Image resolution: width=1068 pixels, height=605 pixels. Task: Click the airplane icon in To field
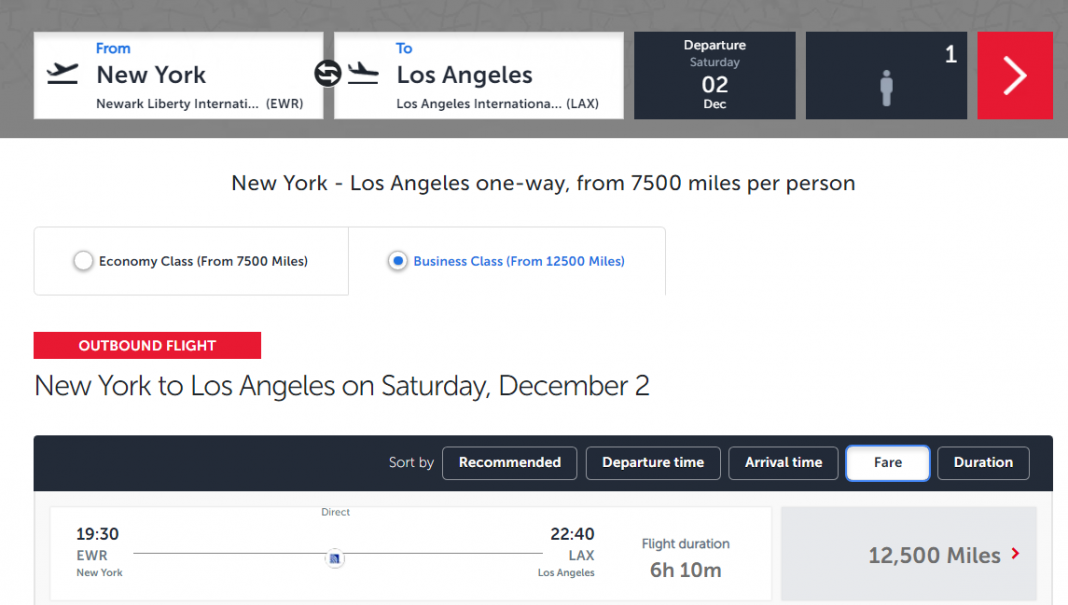(363, 74)
